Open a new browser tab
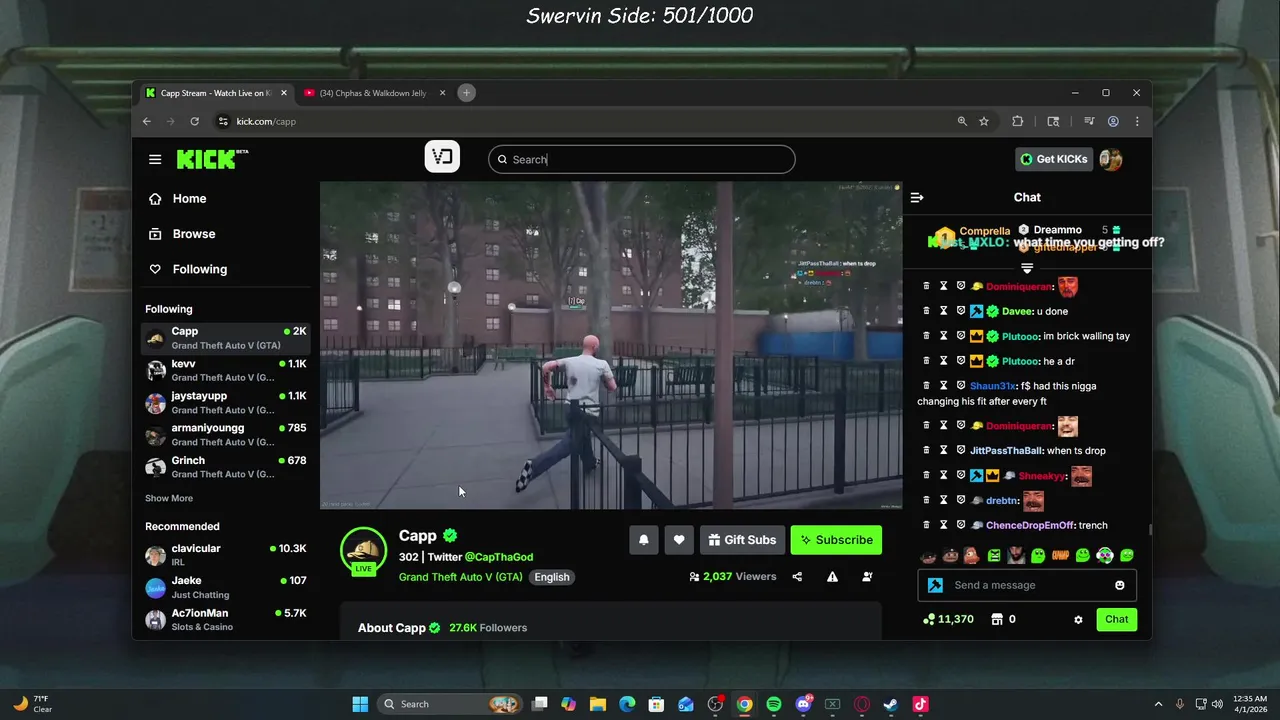1280x720 pixels. [x=466, y=93]
